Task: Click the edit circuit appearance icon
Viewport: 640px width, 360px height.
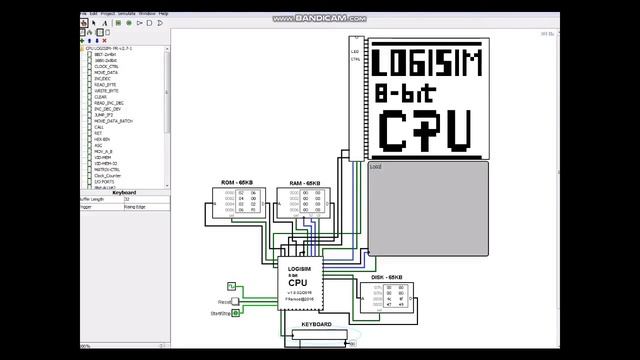Action: click(x=108, y=32)
